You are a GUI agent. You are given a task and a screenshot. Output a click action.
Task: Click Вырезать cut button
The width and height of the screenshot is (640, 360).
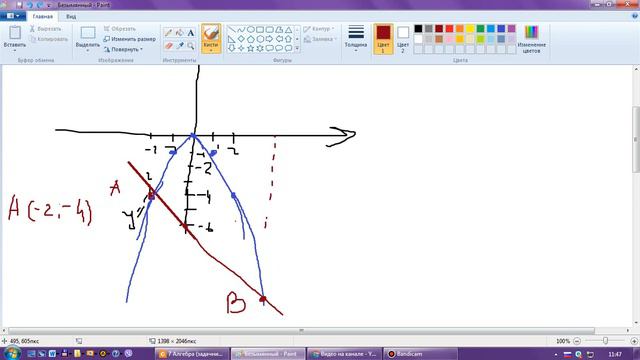[45, 29]
